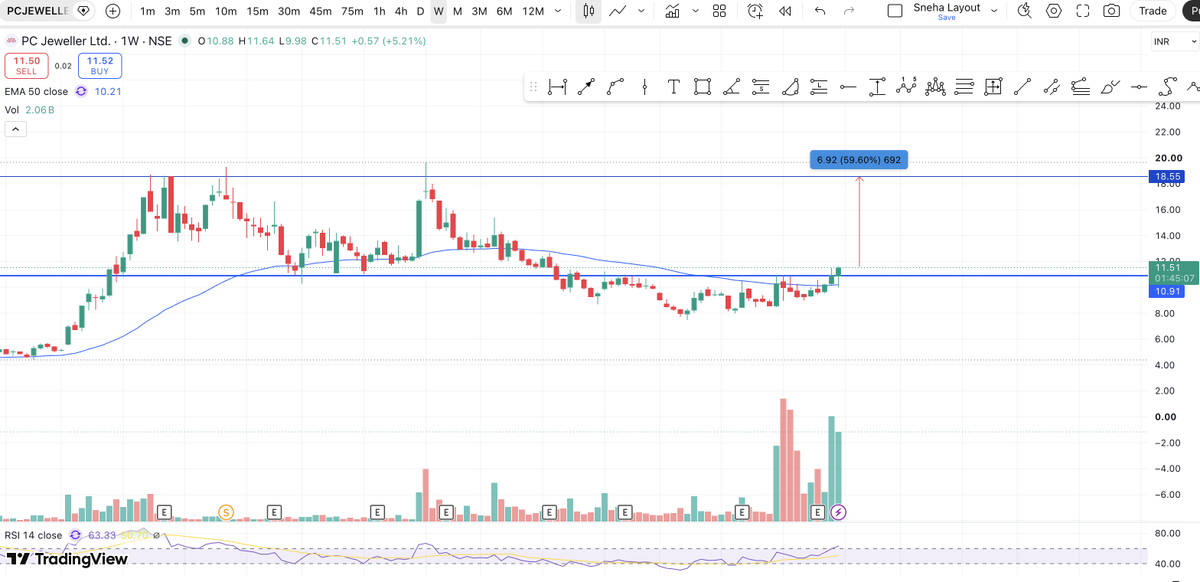1200x582 pixels.
Task: Start bar replay with rewind icon
Action: coord(785,11)
